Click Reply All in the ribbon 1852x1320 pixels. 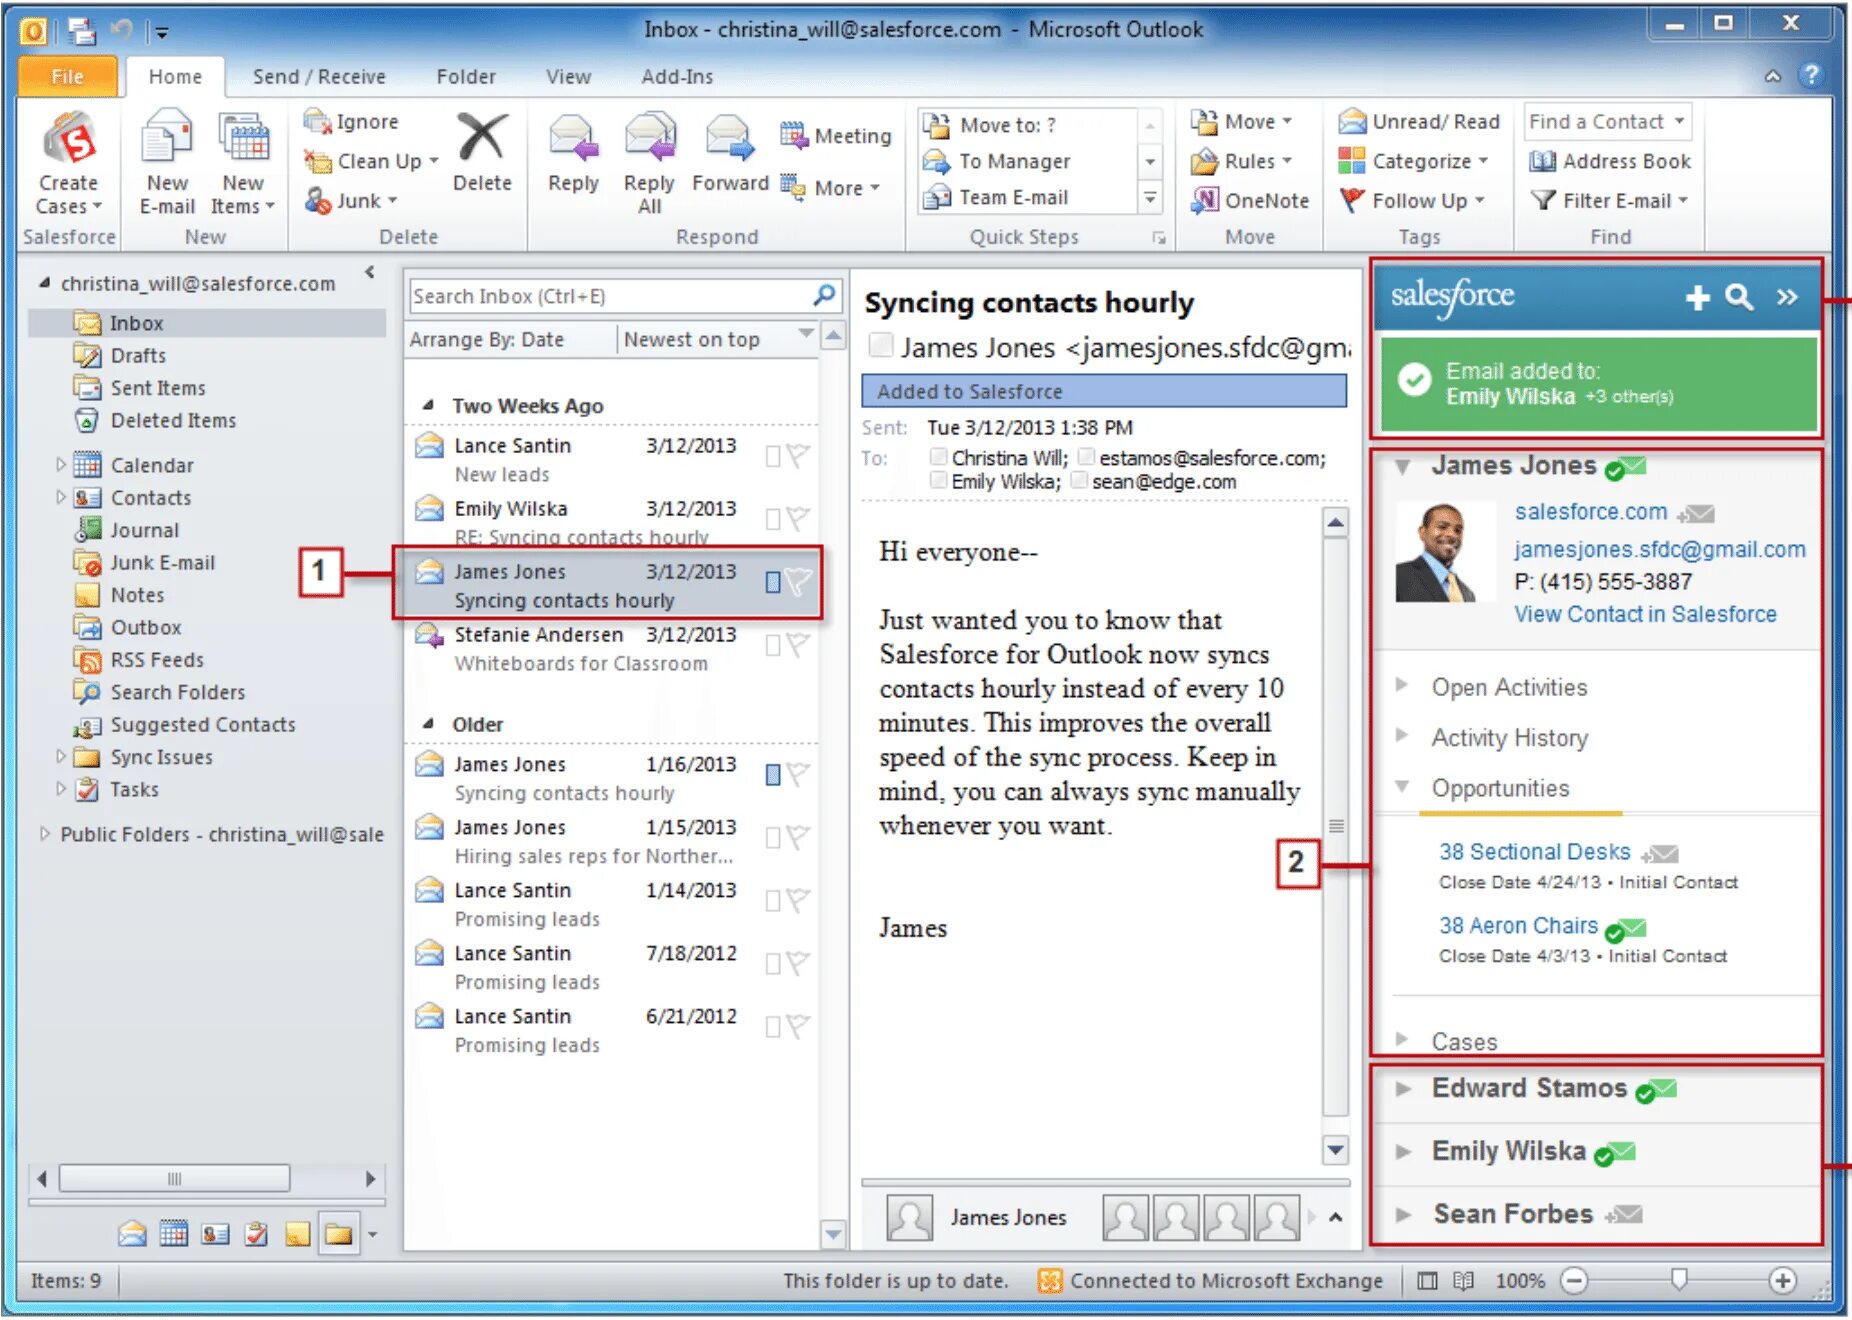pos(649,163)
